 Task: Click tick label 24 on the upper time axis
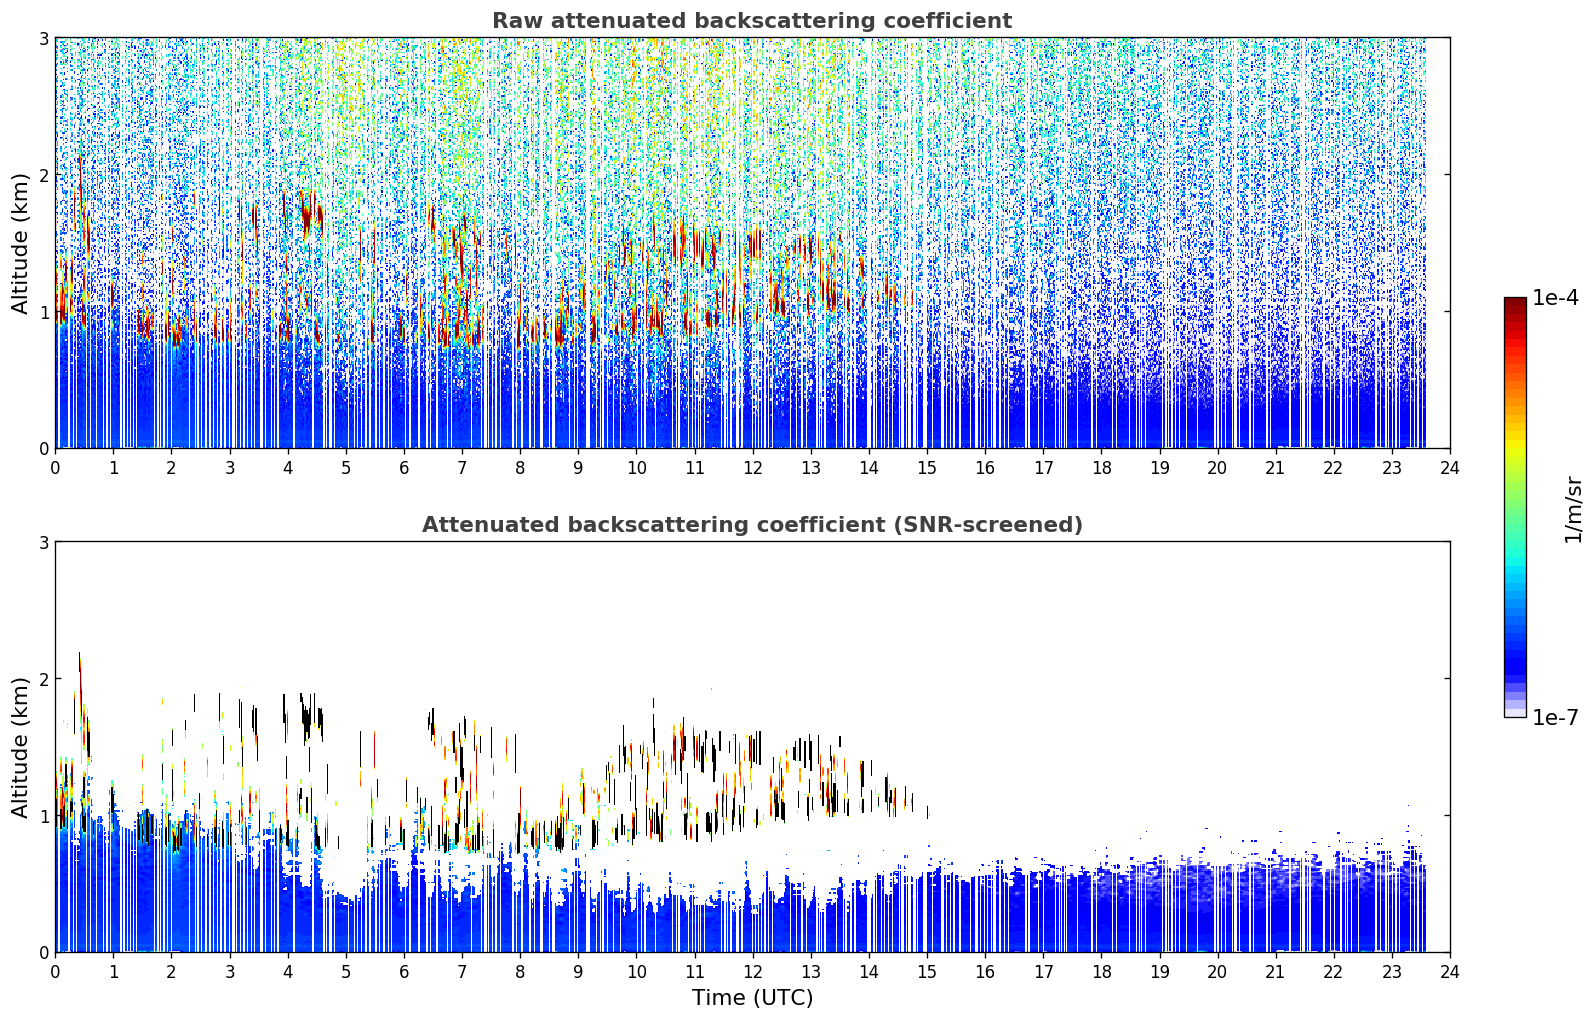click(x=1449, y=468)
